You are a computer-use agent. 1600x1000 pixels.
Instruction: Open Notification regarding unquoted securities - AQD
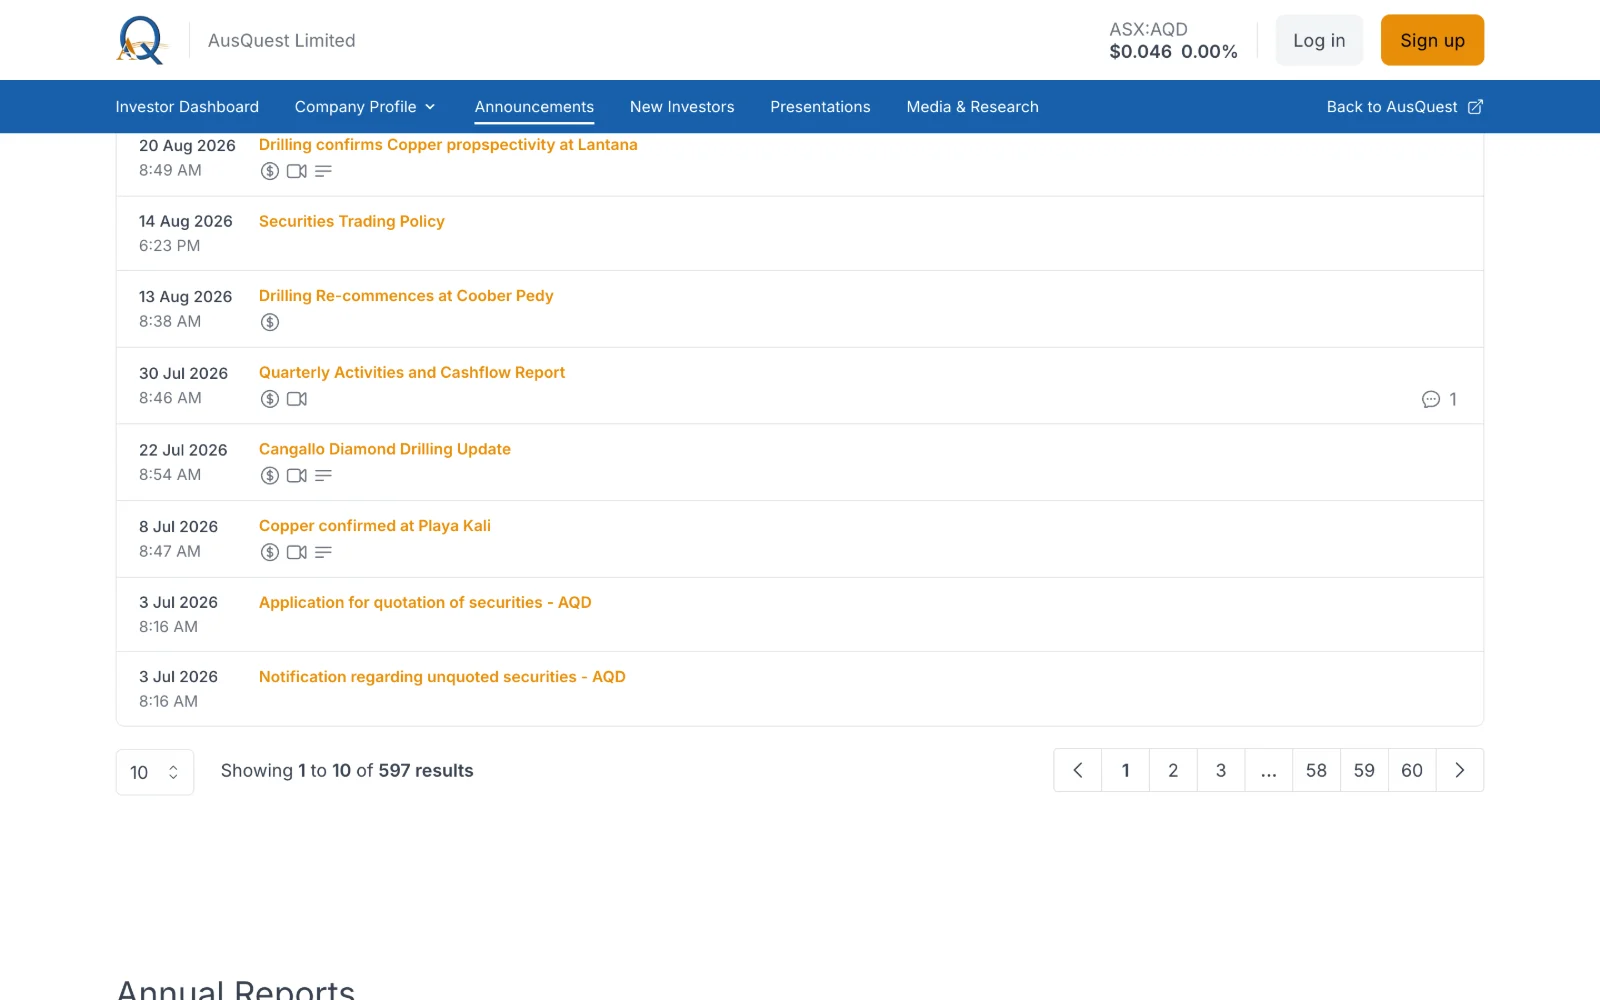click(442, 677)
